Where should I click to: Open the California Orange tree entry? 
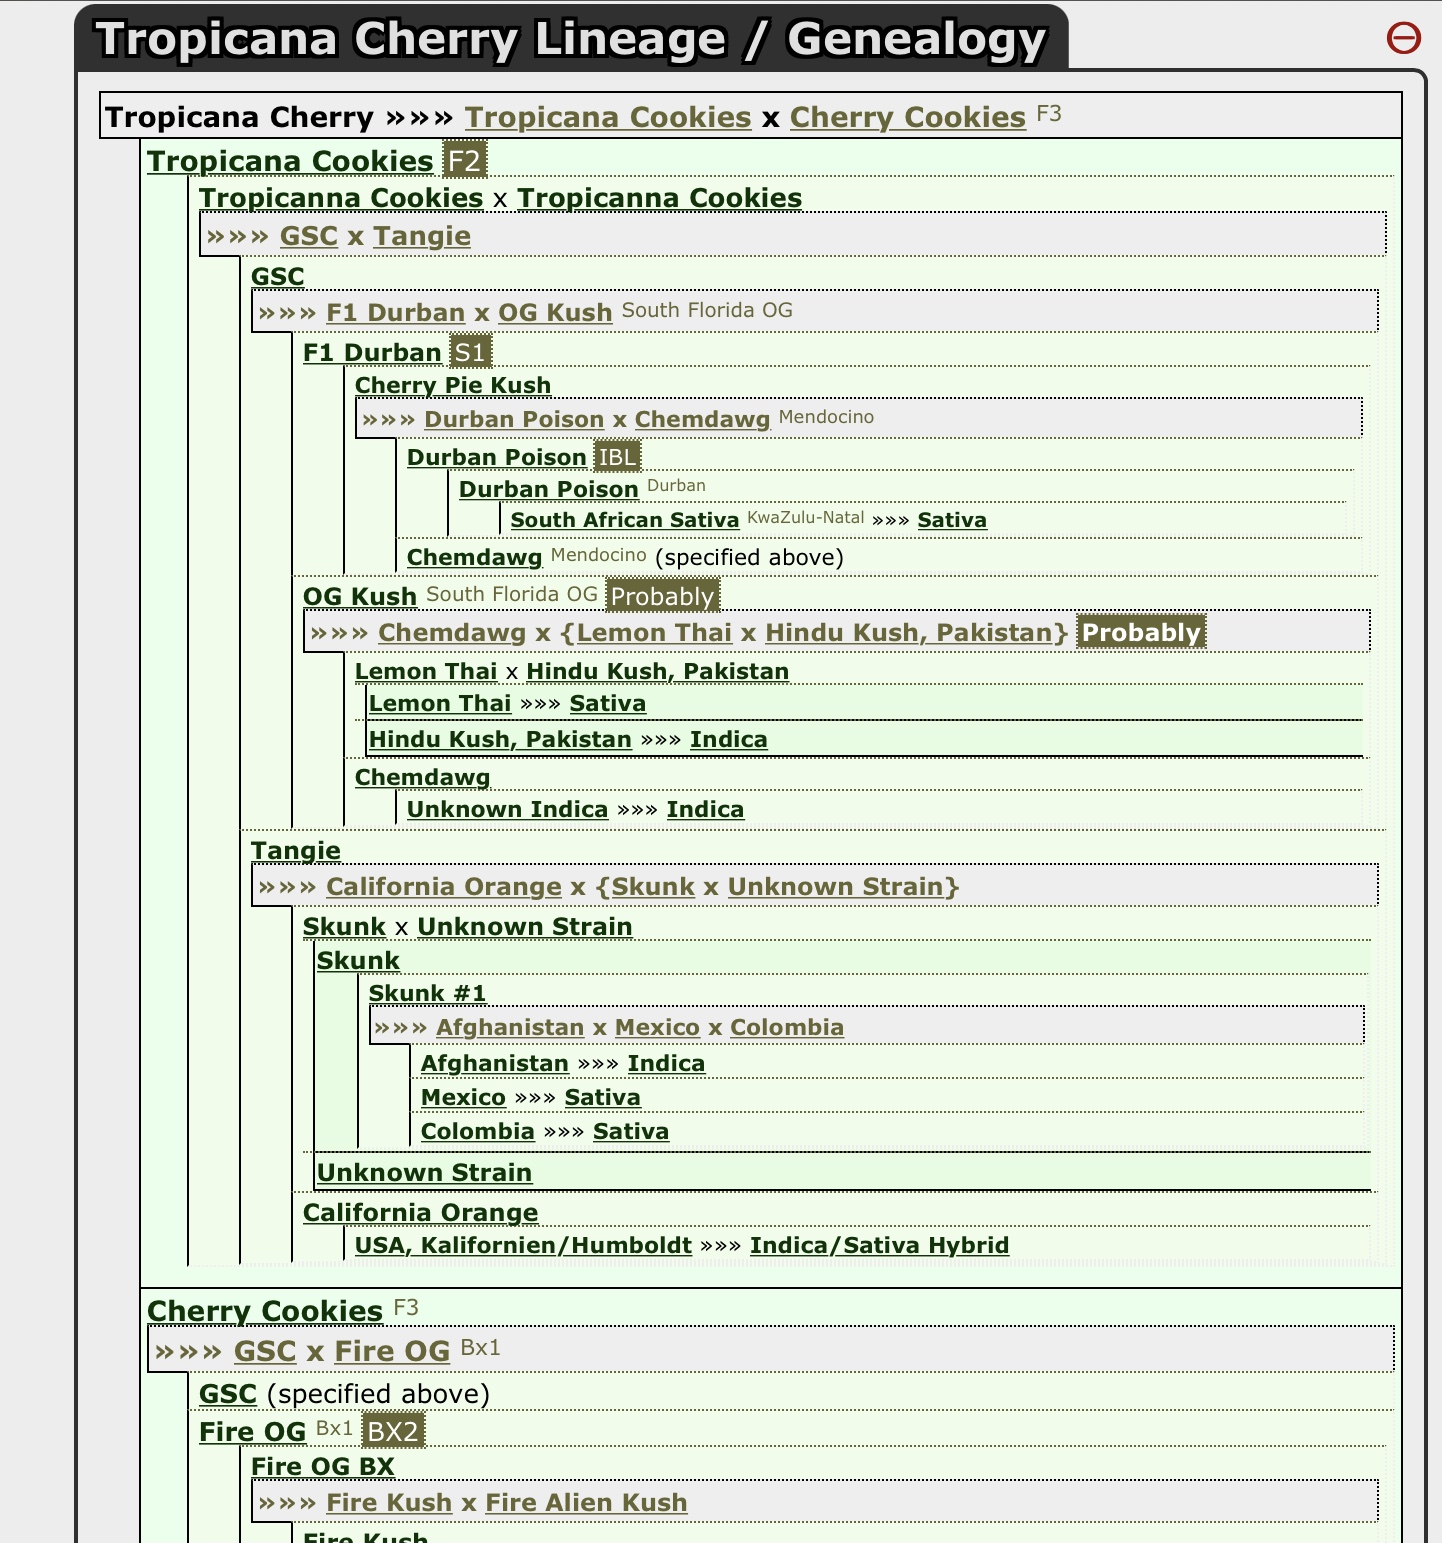(x=420, y=1213)
